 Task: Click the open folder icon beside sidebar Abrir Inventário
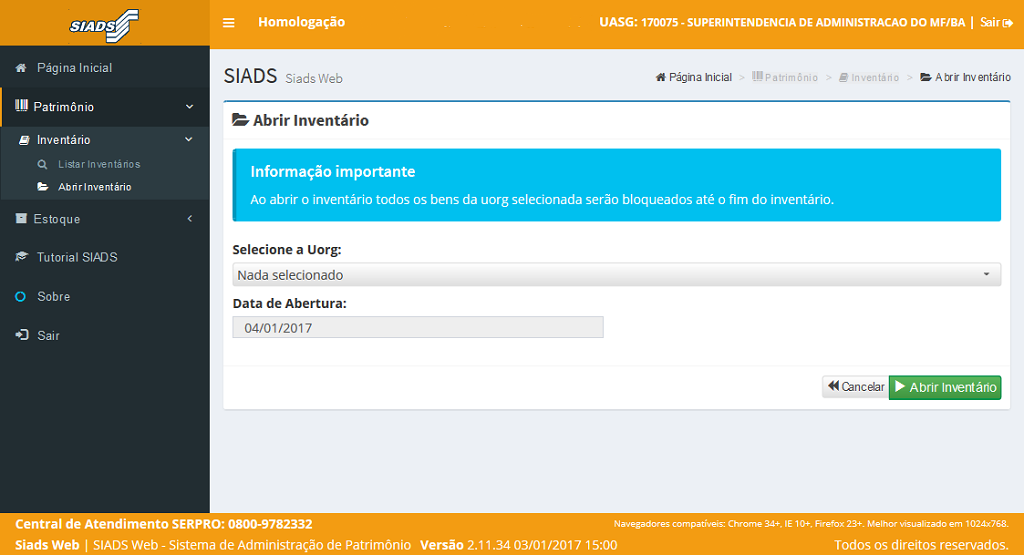(x=43, y=187)
